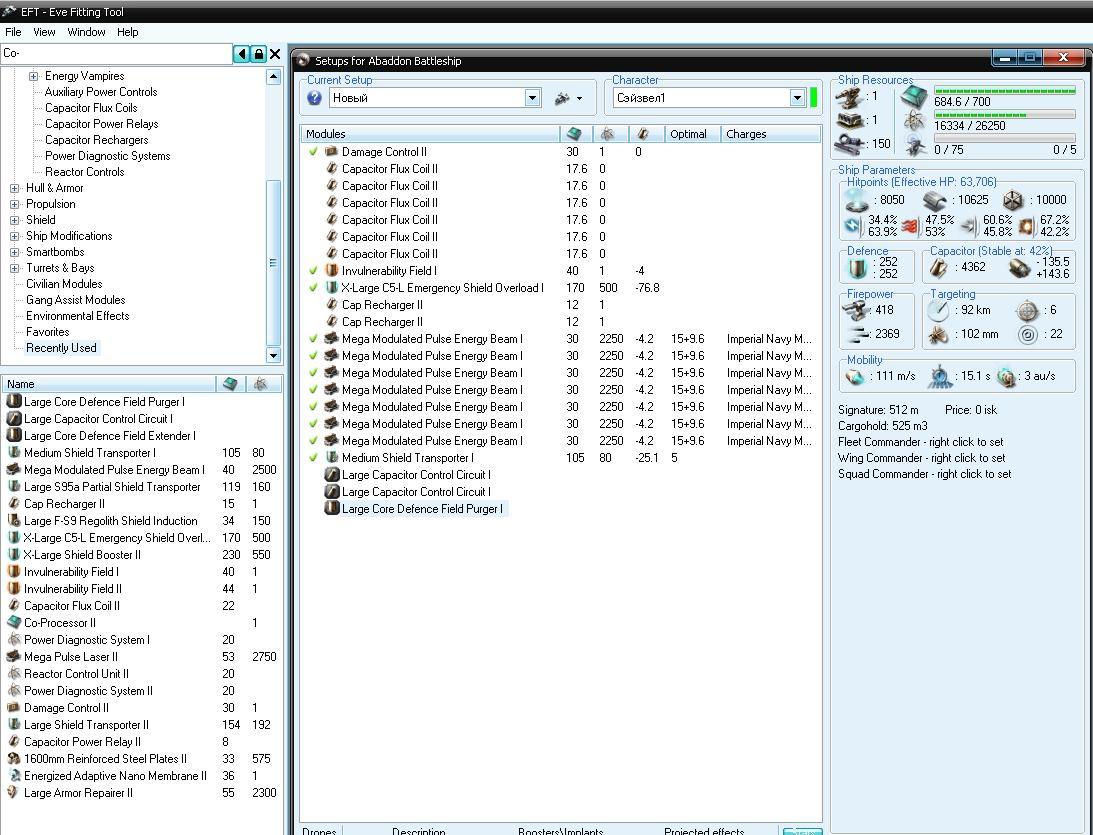Click the CPU column header icon in Modules
This screenshot has width=1093, height=835.
point(574,134)
